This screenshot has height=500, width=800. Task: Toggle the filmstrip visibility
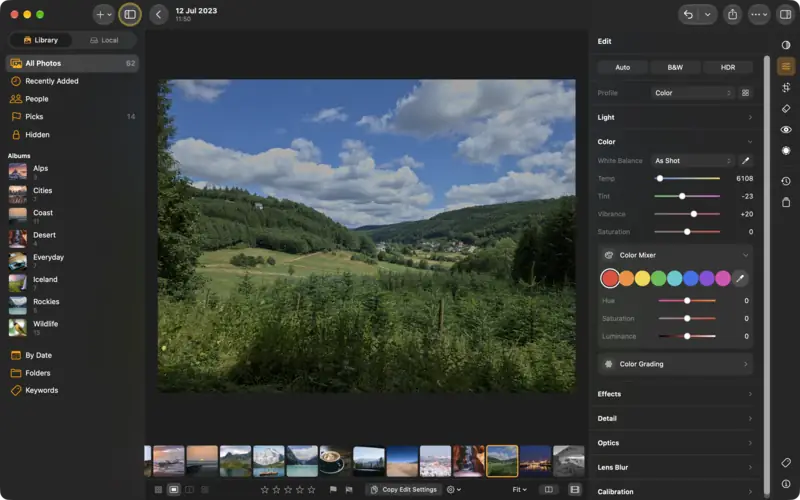pyautogui.click(x=574, y=490)
